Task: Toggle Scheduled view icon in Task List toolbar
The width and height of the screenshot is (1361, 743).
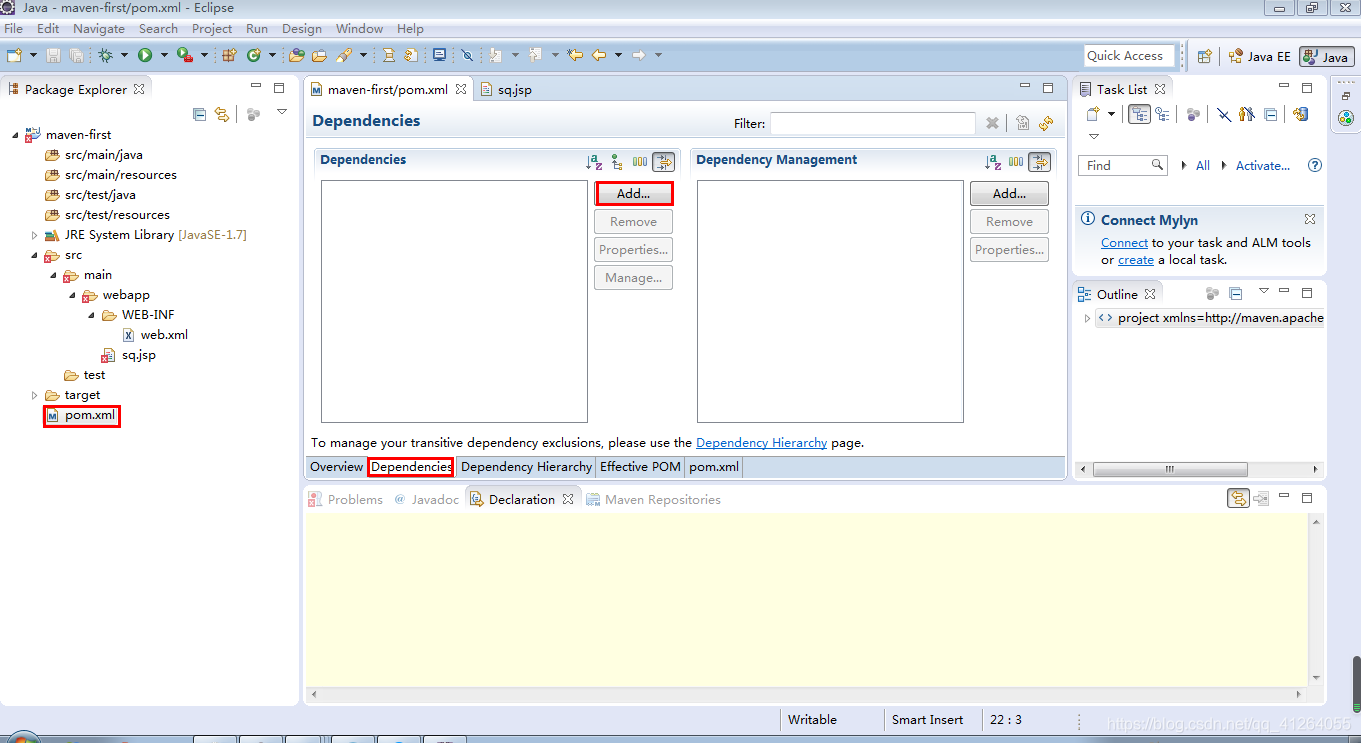Action: [1162, 114]
